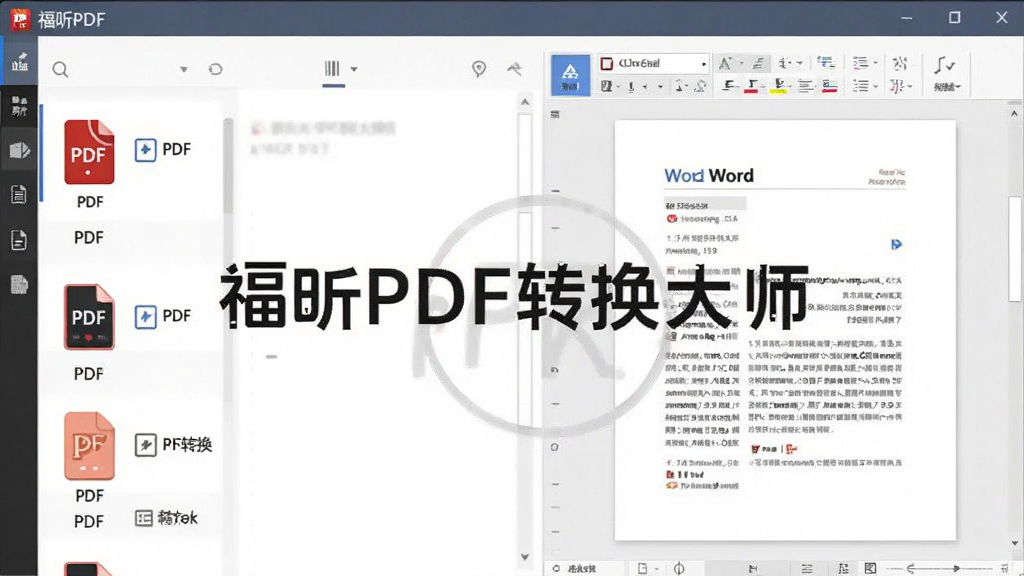This screenshot has width=1024, height=576.
Task: Click the up arrow of middle panel scrollbar
Action: pos(525,102)
